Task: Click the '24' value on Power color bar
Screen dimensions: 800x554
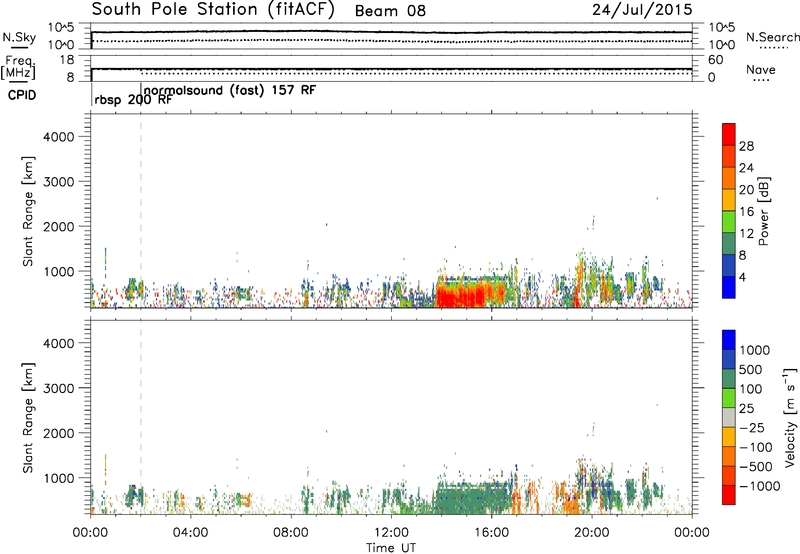Action: 746,168
